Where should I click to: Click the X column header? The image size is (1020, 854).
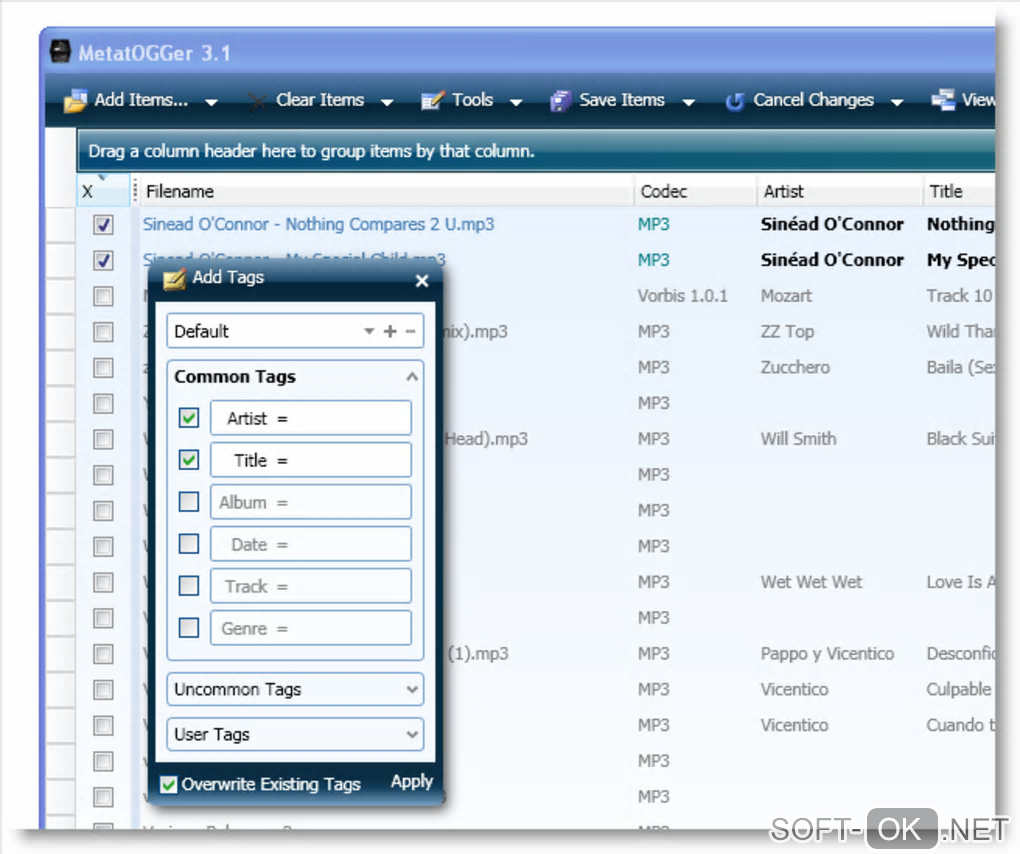tap(103, 191)
